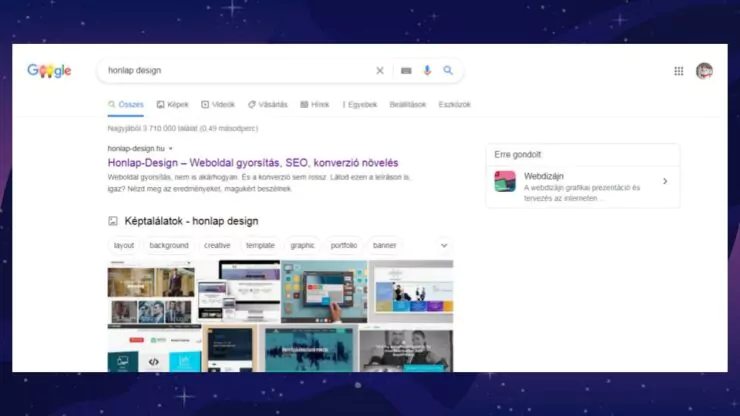Select the image results icon beside Képtalálatok
Viewport: 740px width, 416px height.
pos(113,221)
